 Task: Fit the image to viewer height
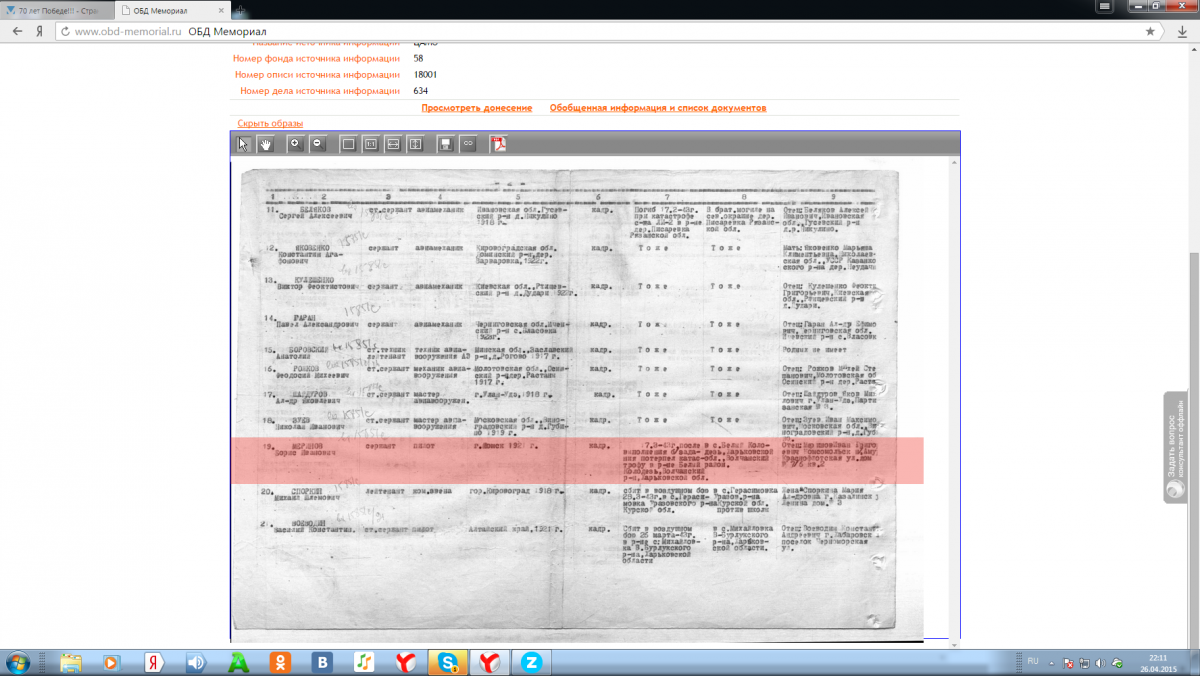point(415,144)
